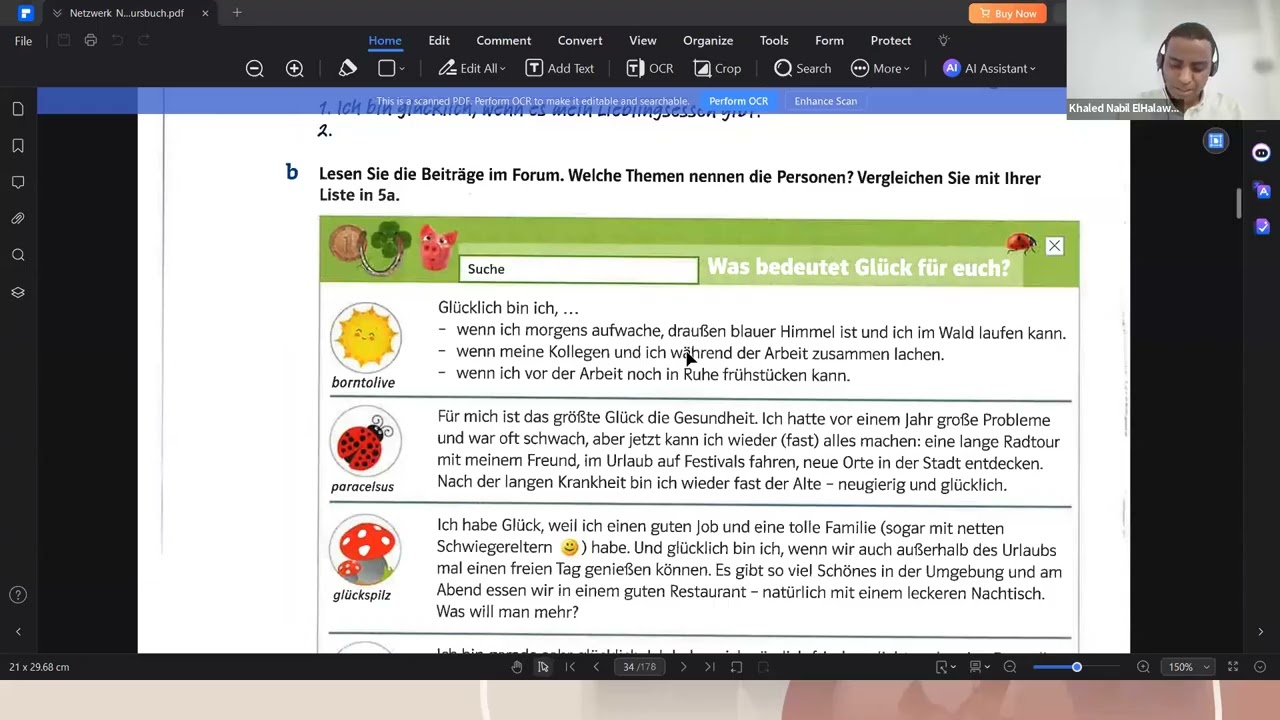Click the page number field
The image size is (1280, 720).
coord(640,667)
